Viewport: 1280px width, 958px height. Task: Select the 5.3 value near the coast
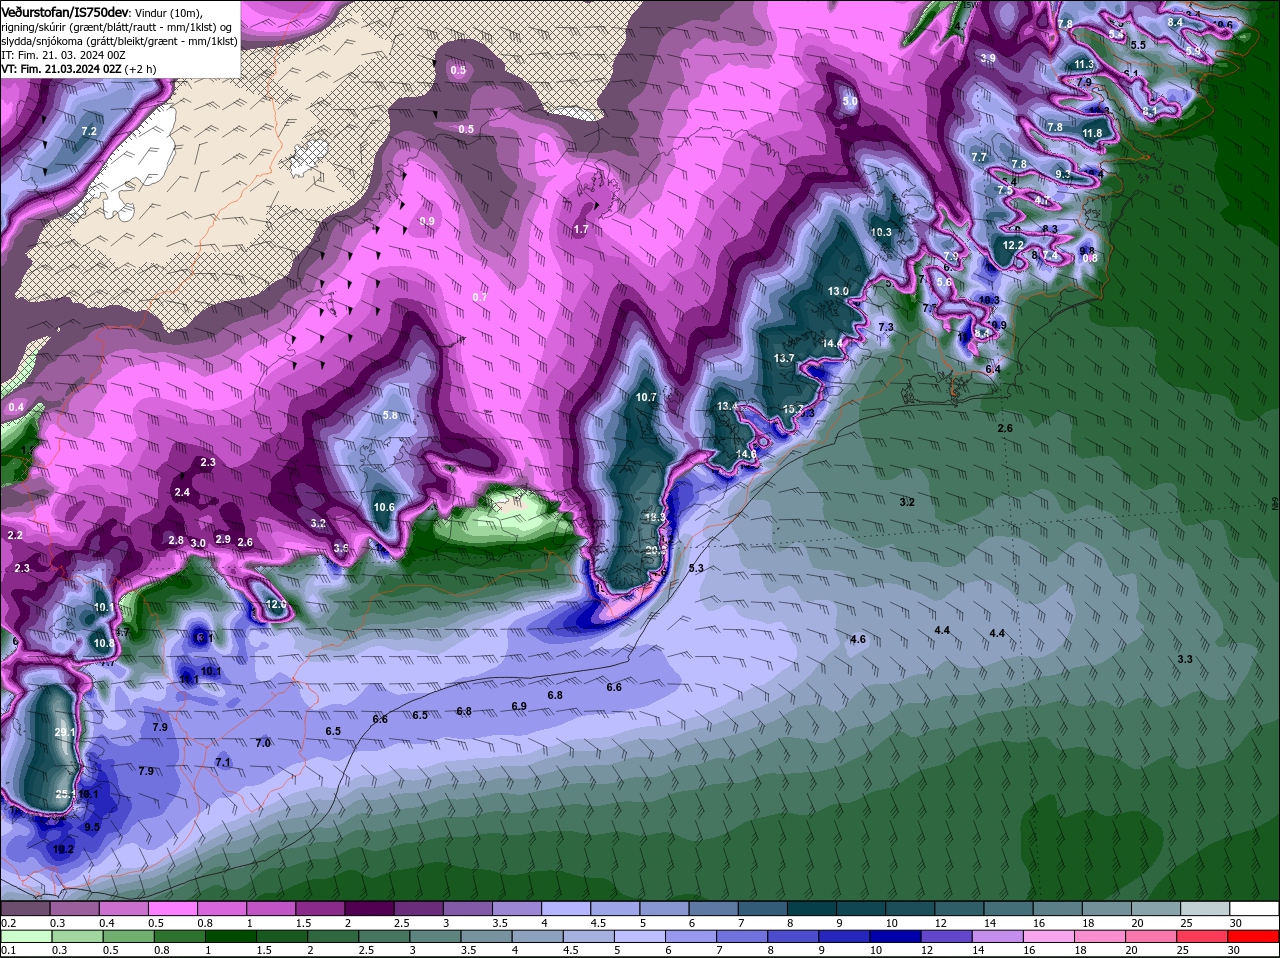(x=697, y=568)
